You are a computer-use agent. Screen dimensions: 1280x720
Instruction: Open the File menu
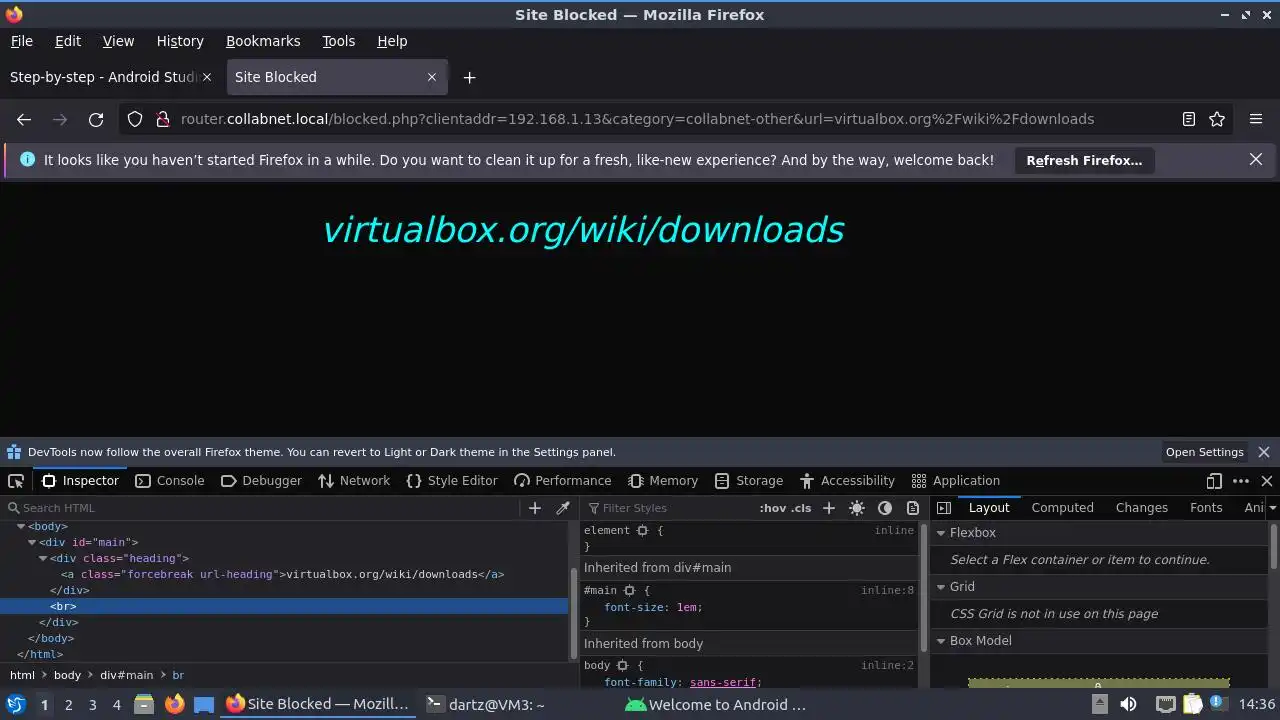click(x=21, y=41)
